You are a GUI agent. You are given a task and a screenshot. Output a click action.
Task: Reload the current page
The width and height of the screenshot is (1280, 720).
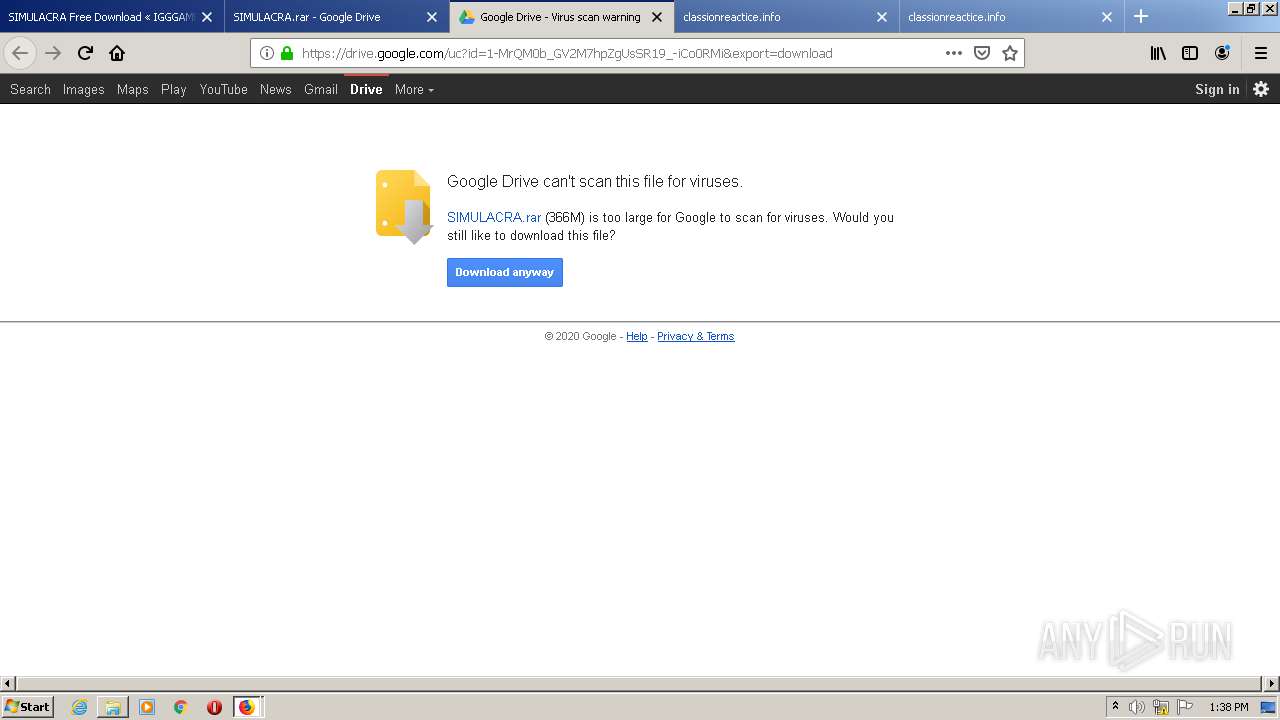click(x=85, y=53)
